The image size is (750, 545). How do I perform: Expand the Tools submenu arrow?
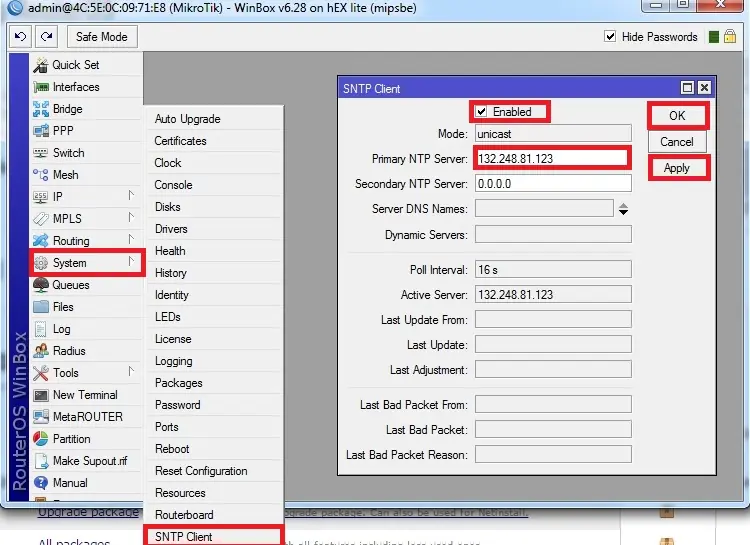point(131,371)
